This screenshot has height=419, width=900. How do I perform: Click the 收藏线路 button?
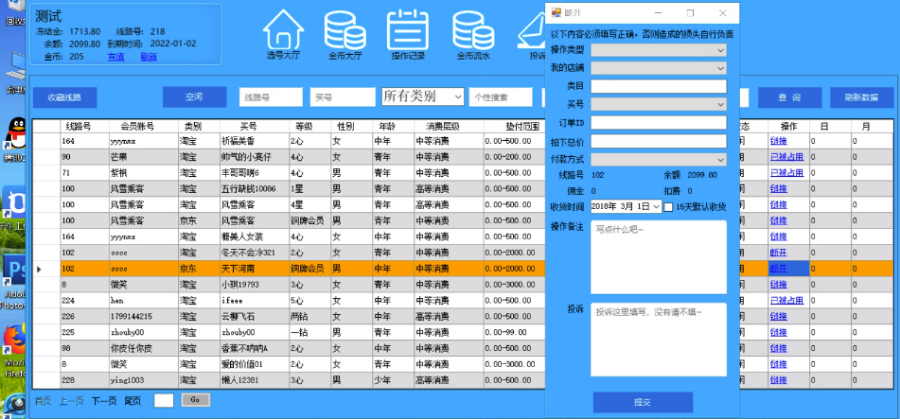click(64, 97)
